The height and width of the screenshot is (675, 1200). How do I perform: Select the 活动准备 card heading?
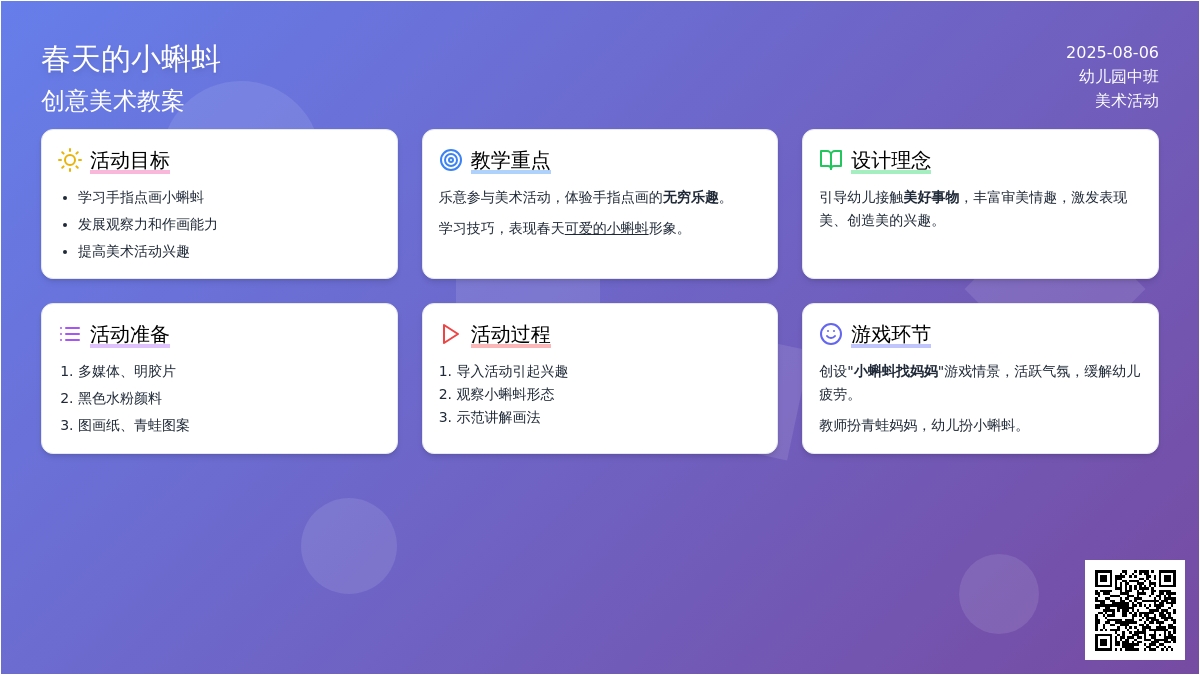(130, 334)
